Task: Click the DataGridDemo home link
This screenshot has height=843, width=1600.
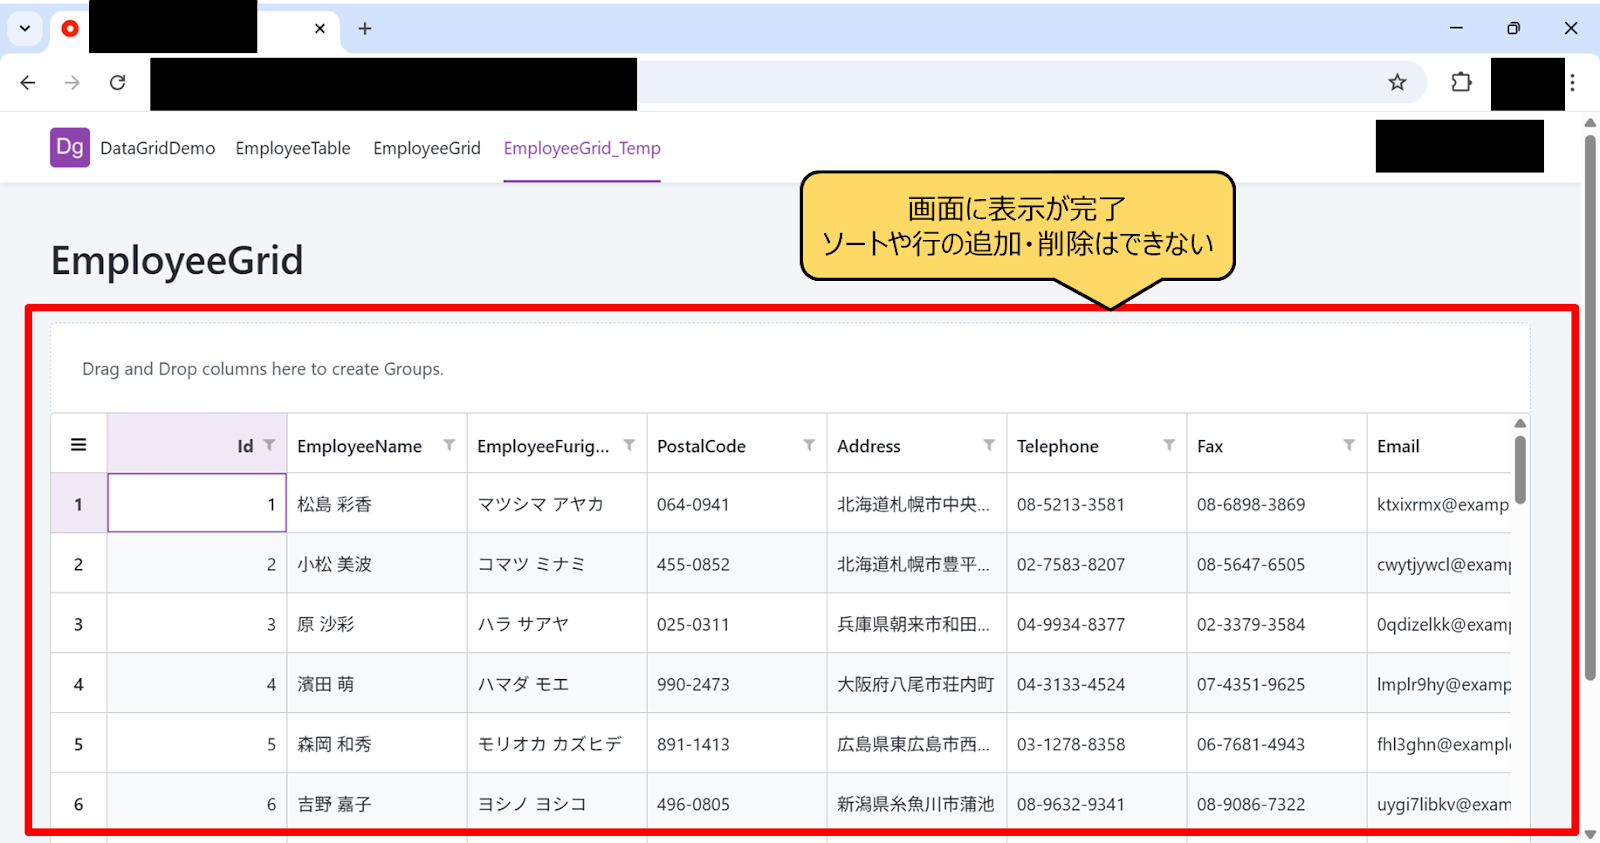Action: (158, 148)
